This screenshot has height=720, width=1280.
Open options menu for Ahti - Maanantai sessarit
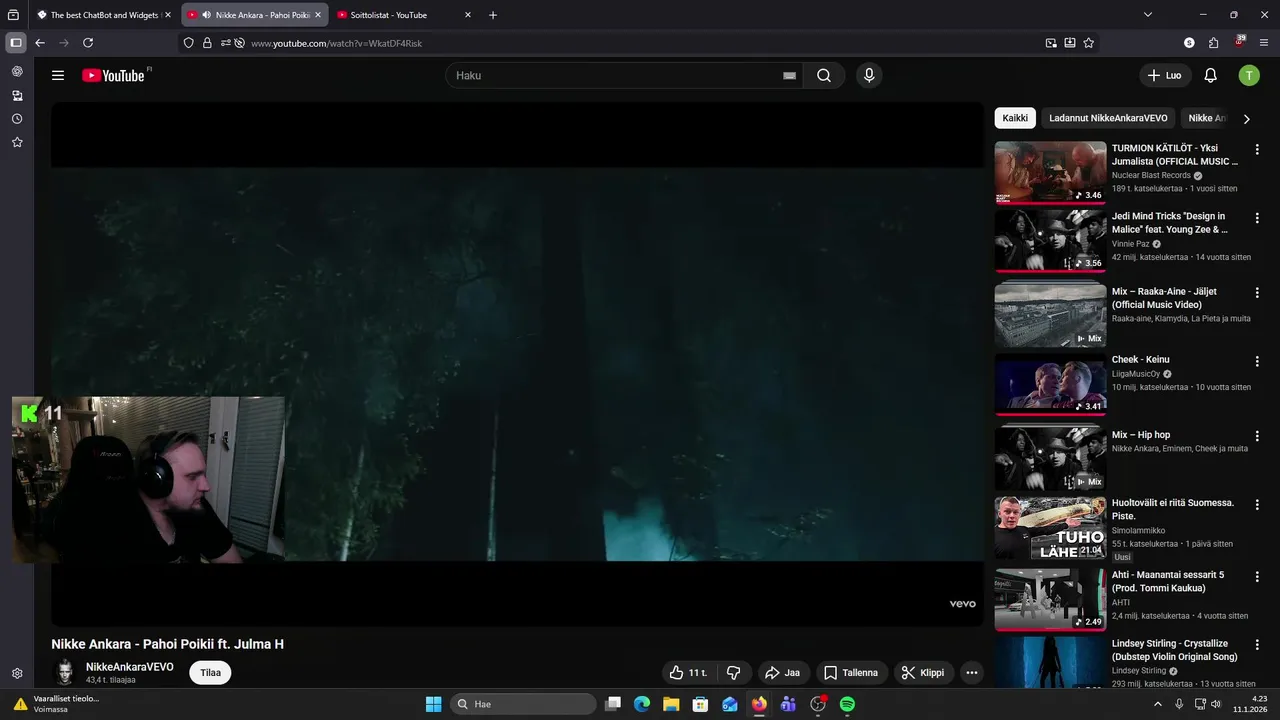coord(1257,577)
